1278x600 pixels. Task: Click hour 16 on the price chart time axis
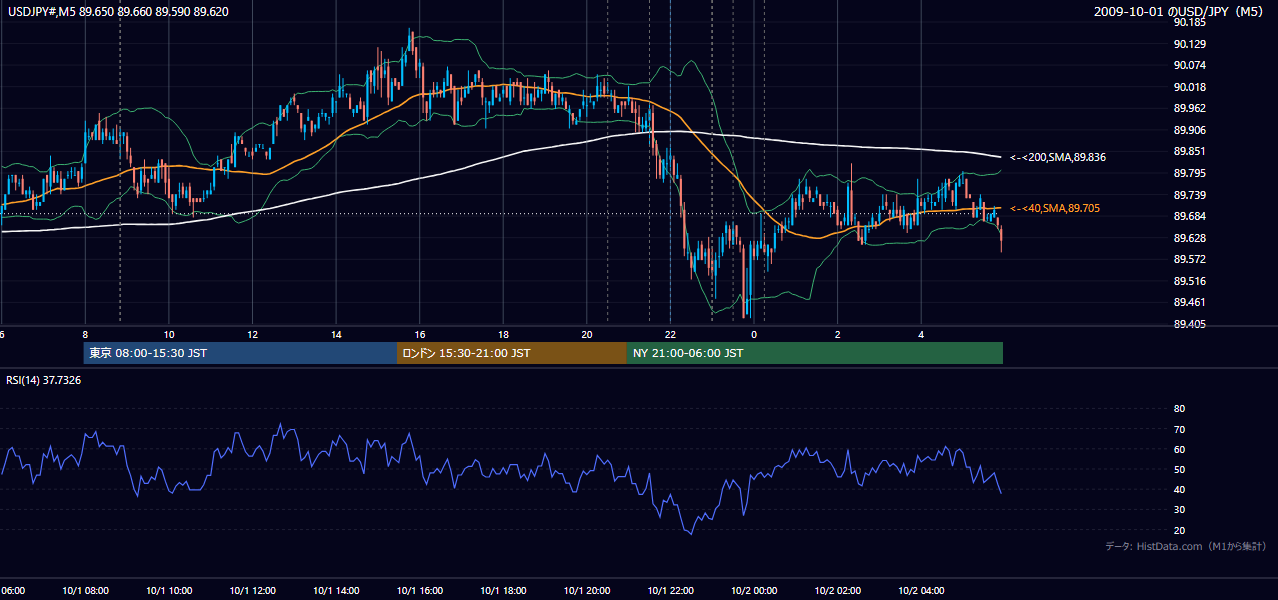pyautogui.click(x=420, y=334)
